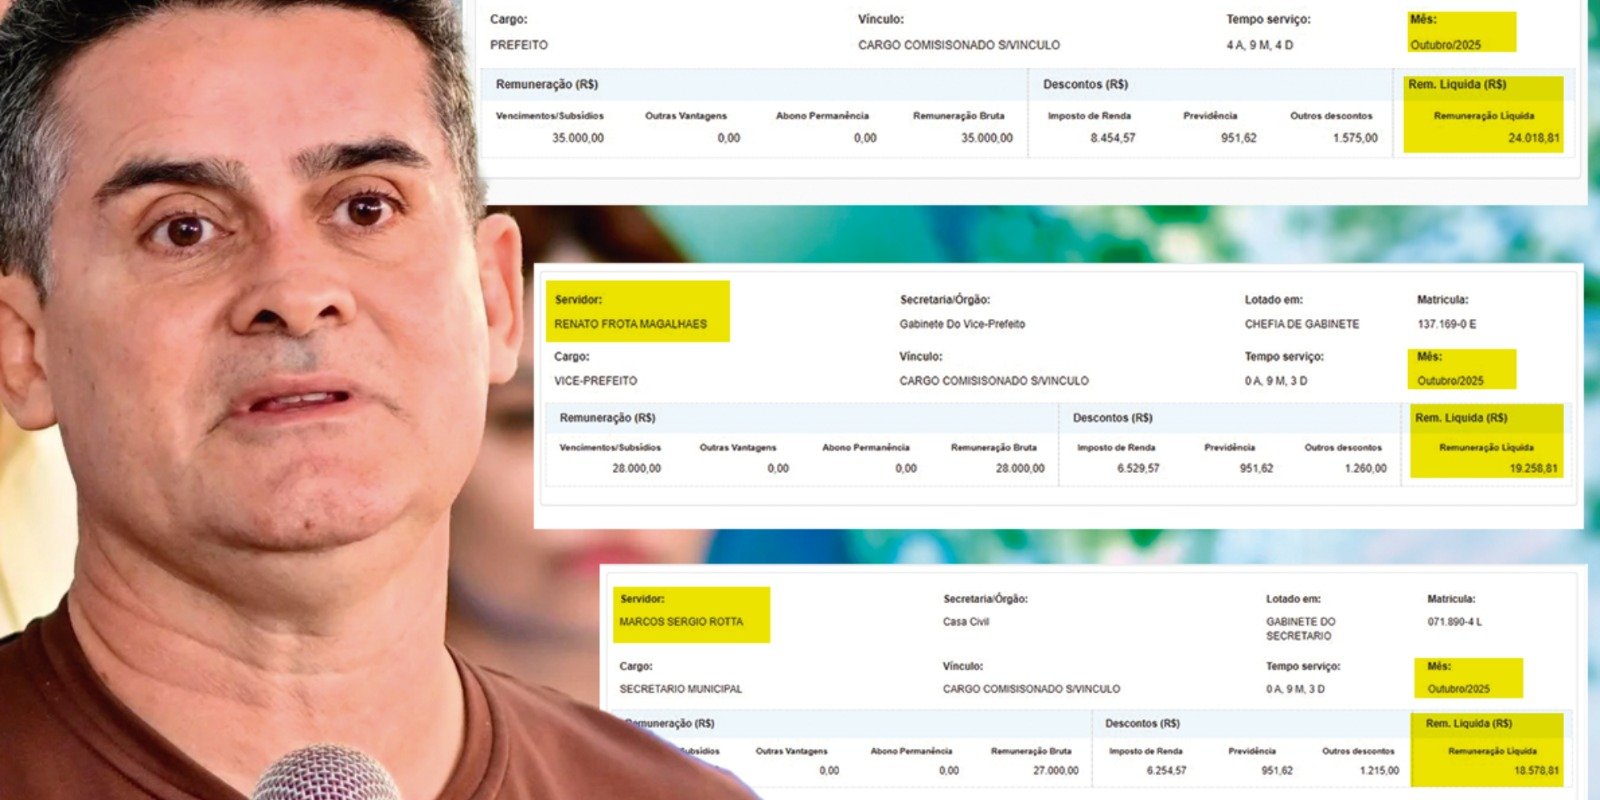Viewport: 1600px width, 800px height.
Task: Click income tax value 8.454,57
Action: coord(1112,138)
